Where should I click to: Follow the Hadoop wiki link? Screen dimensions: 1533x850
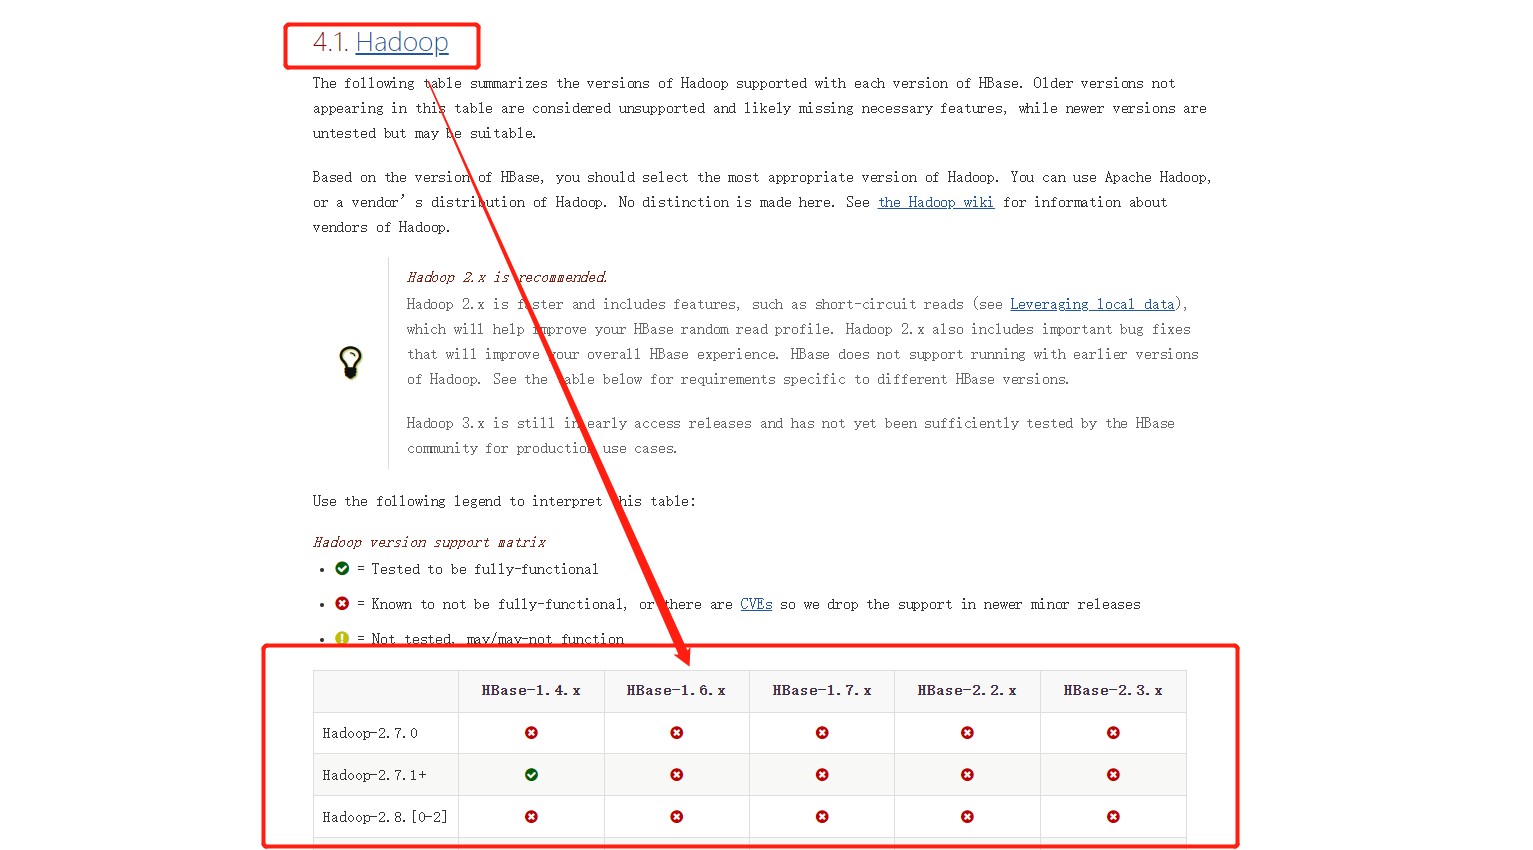[936, 202]
